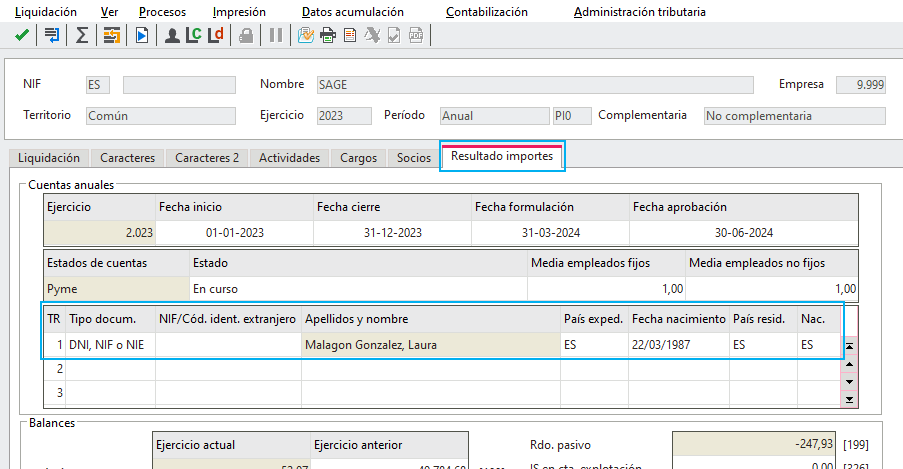The width and height of the screenshot is (903, 469).
Task: Switch to the Socios tab
Action: click(413, 157)
